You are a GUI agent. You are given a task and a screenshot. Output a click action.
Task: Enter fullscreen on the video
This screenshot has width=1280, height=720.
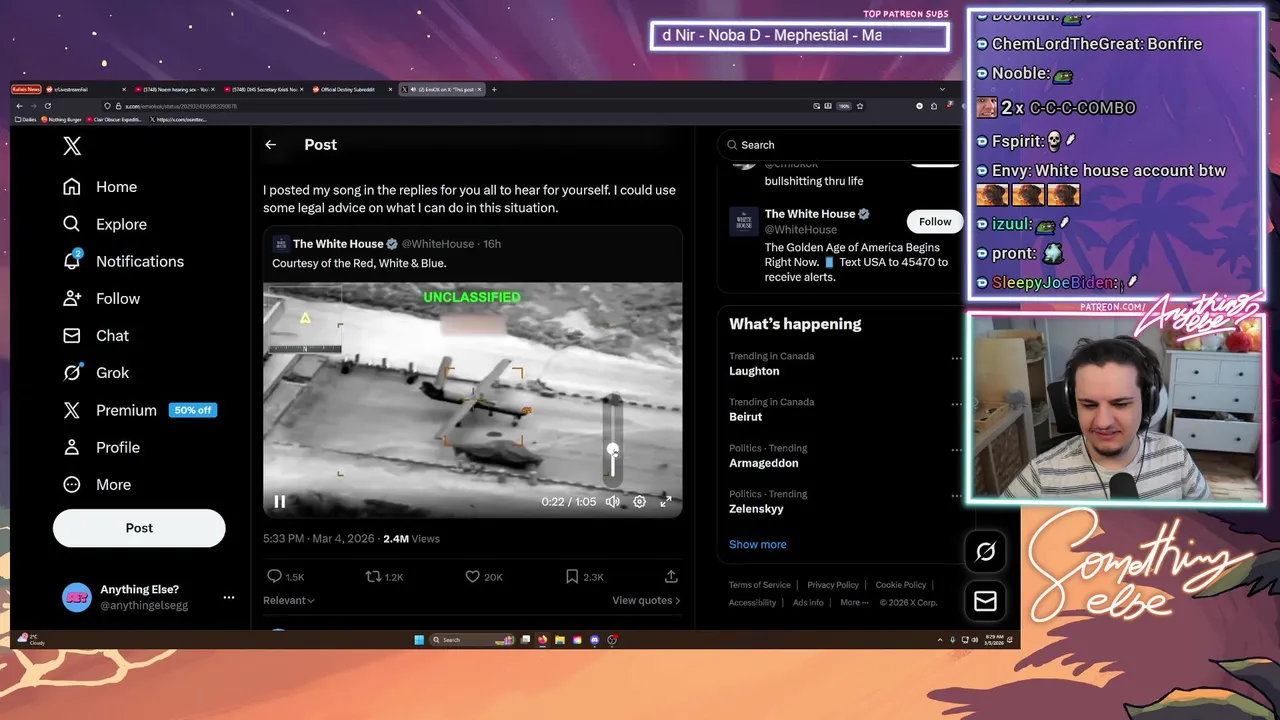coord(666,502)
